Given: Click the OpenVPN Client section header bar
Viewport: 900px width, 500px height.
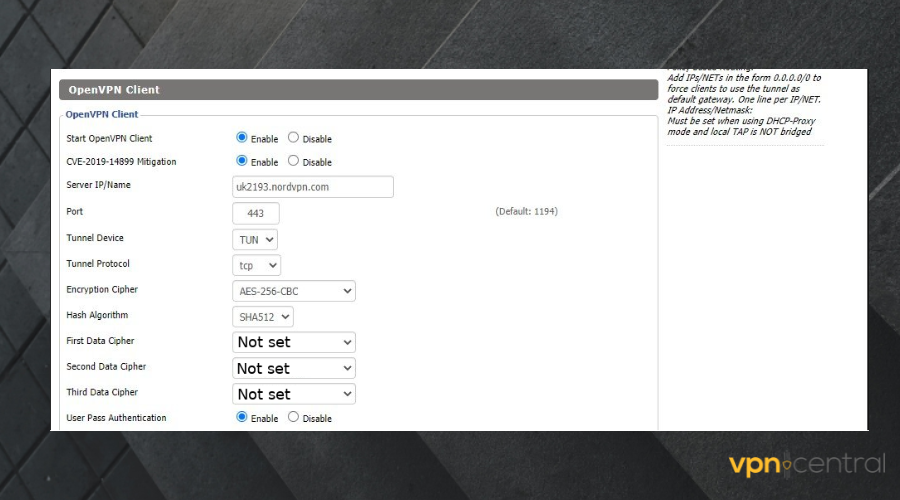Looking at the screenshot, I should (x=358, y=90).
